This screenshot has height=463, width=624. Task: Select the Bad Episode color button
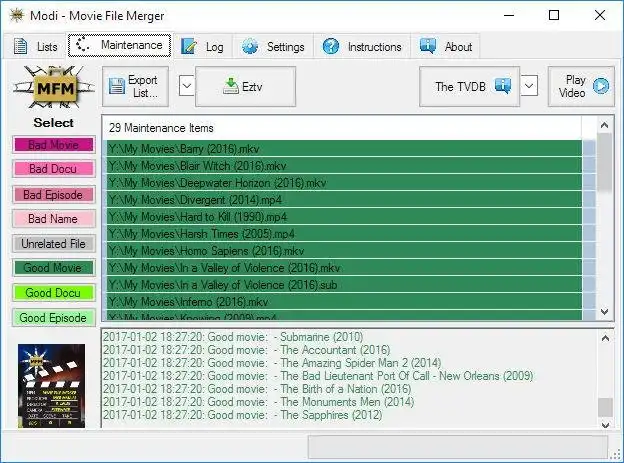coord(53,195)
